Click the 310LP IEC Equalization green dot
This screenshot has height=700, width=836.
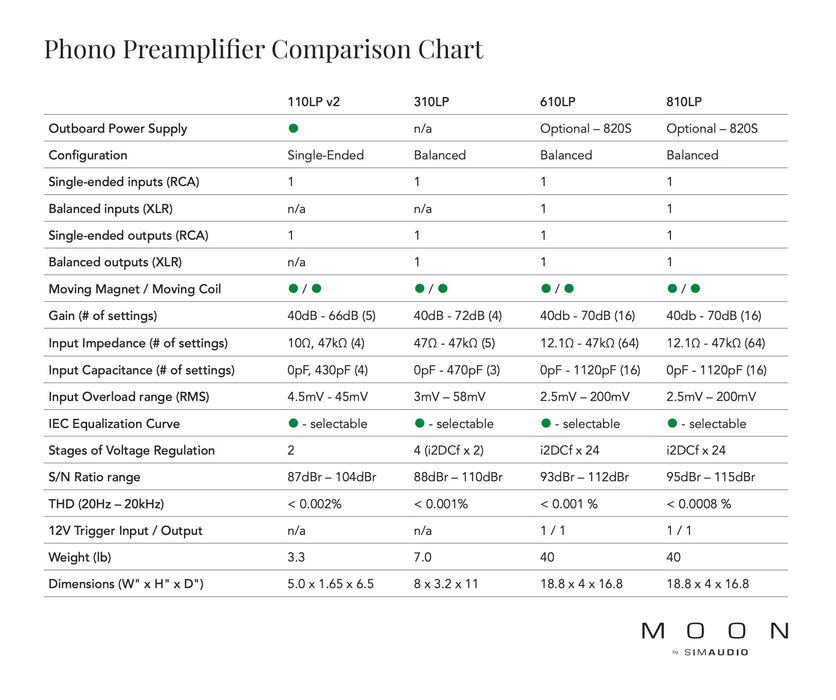point(419,423)
